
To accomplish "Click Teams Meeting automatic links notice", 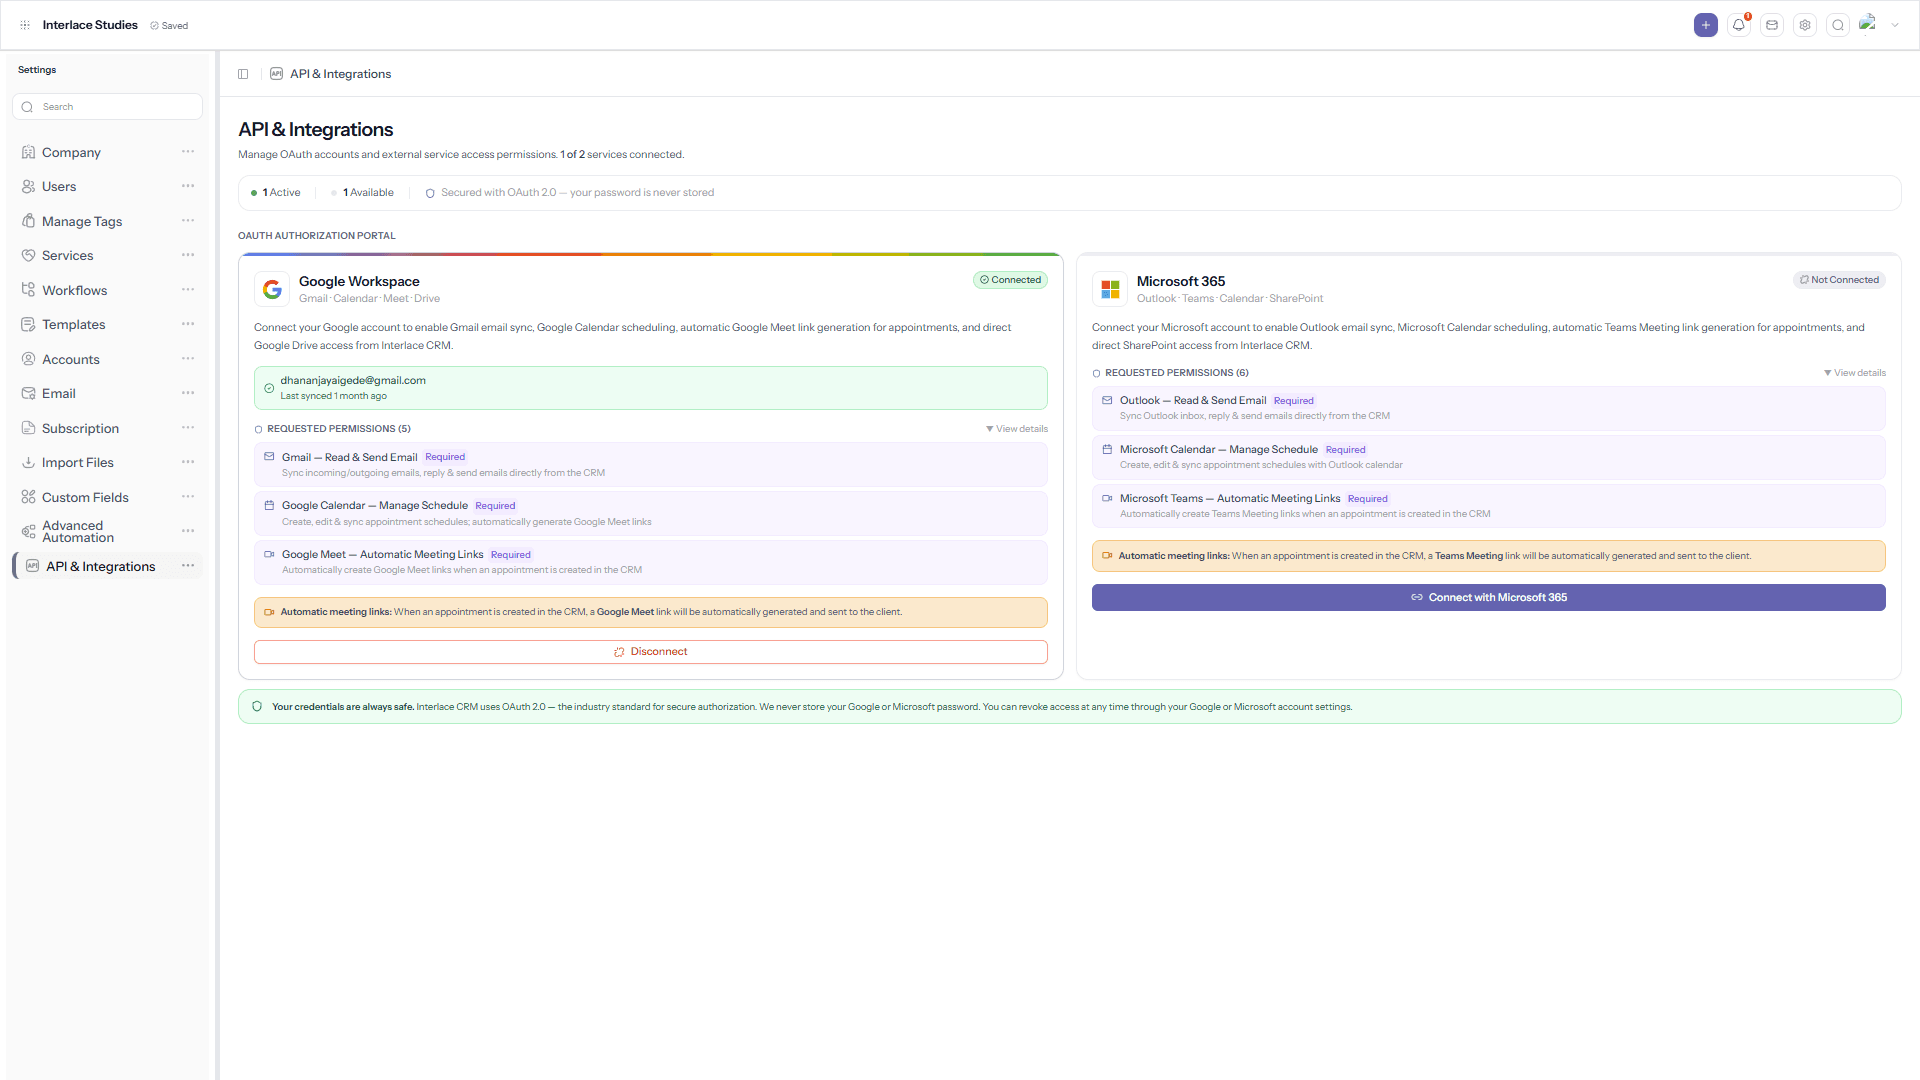I will 1489,556.
